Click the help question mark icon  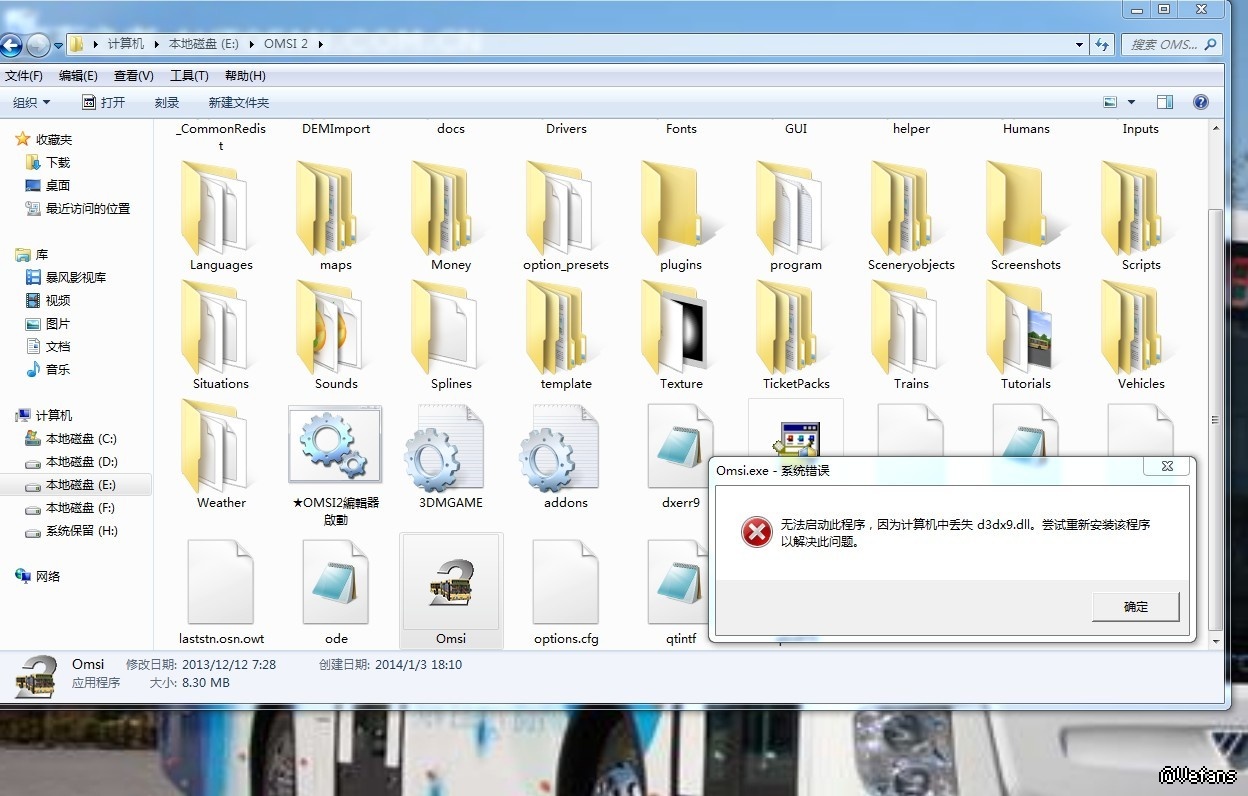click(1201, 102)
